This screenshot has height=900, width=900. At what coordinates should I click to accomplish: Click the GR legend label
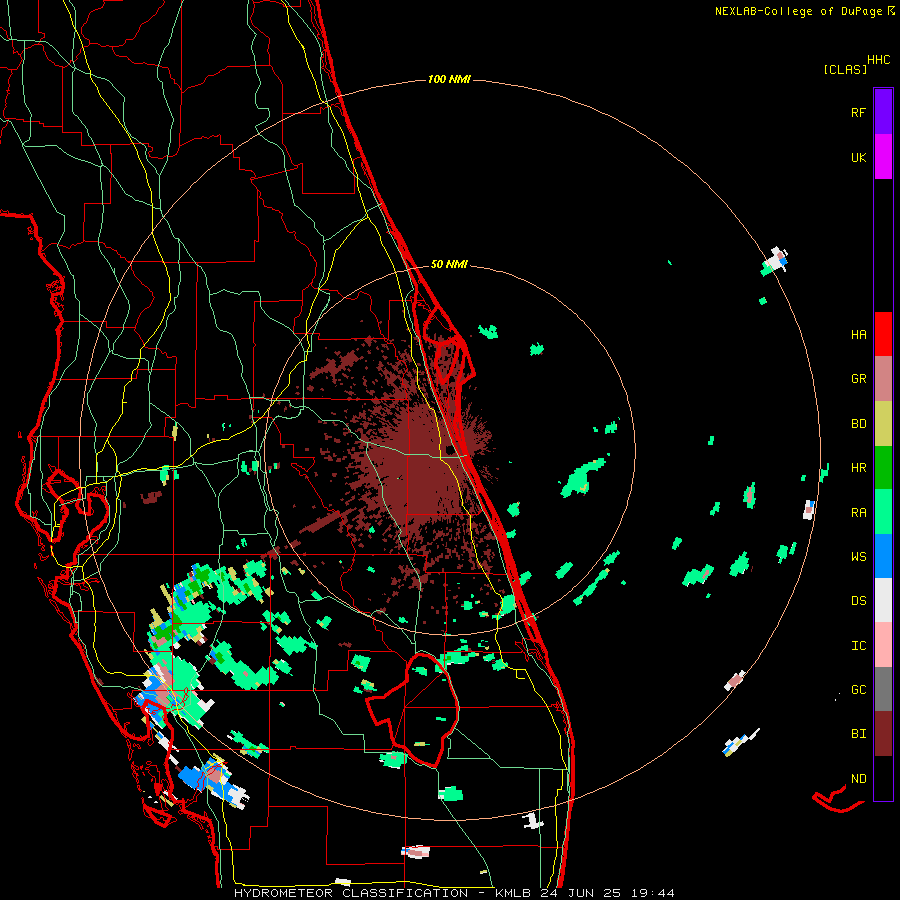tap(858, 379)
